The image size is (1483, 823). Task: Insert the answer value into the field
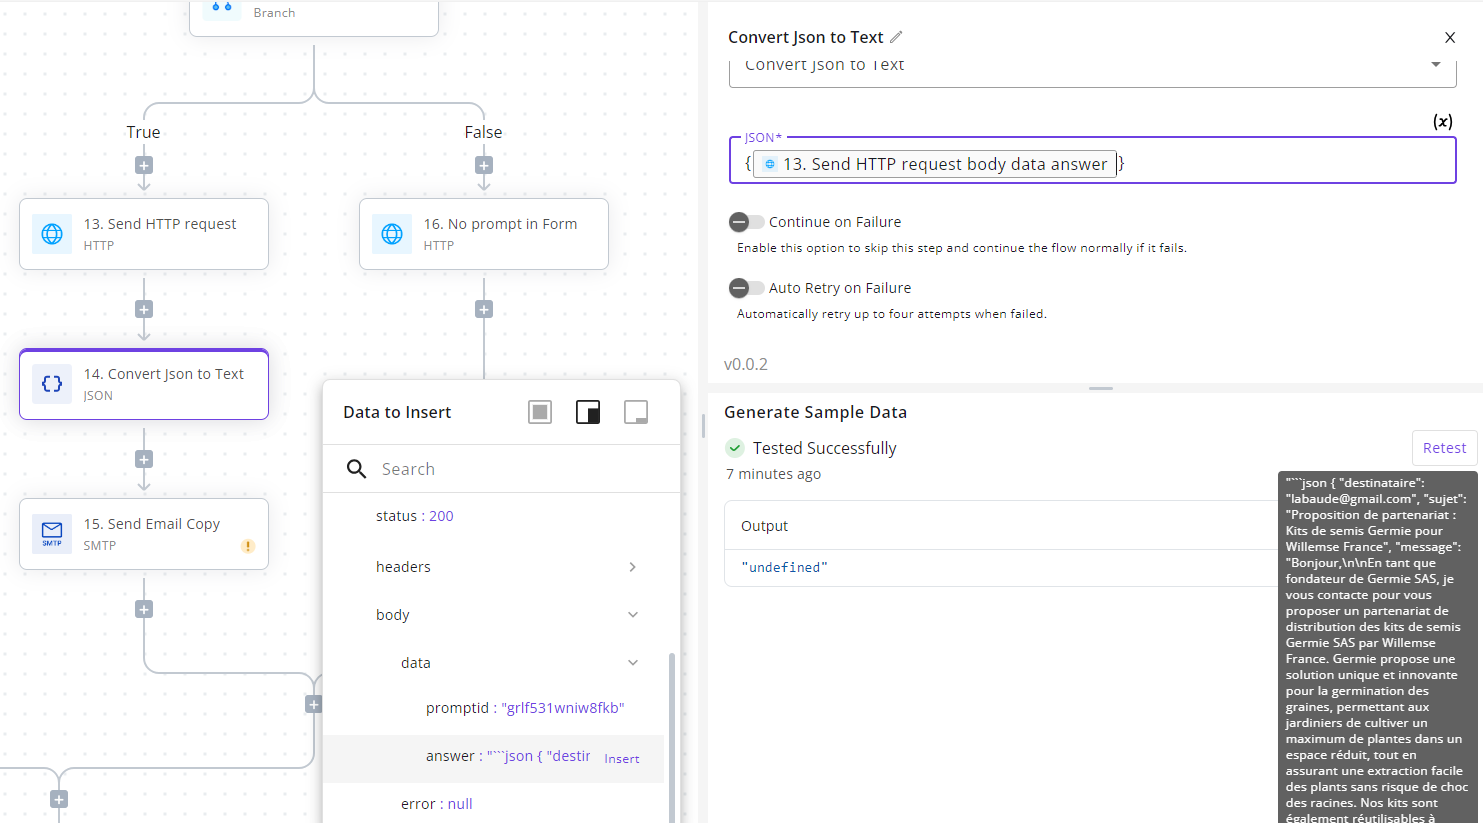(622, 759)
